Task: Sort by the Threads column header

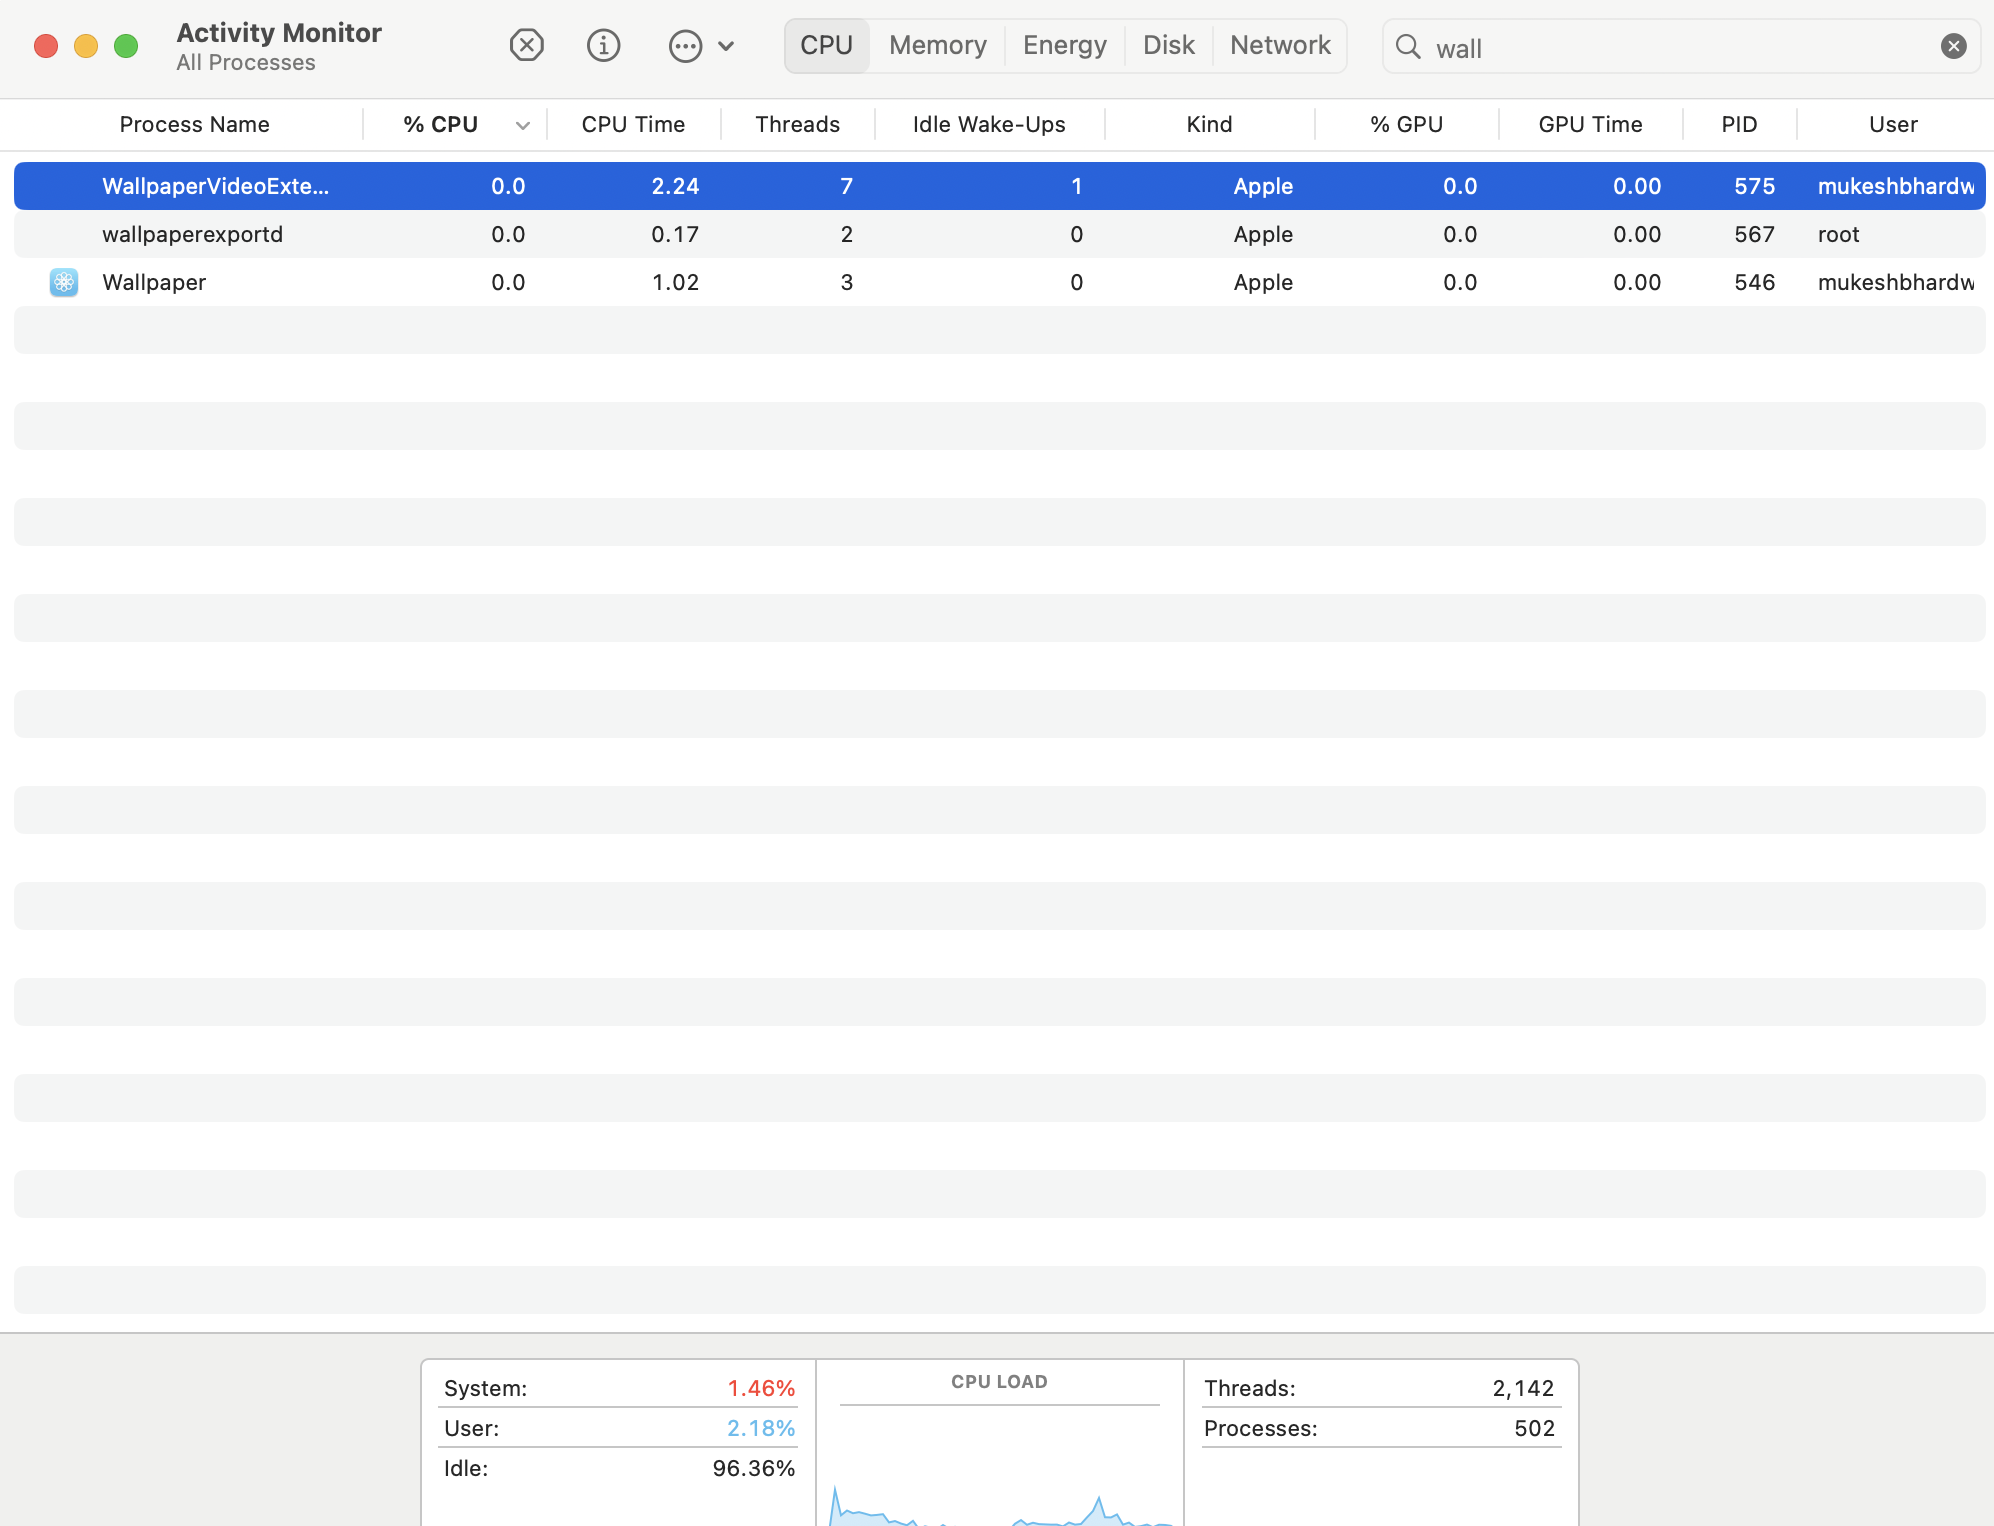Action: (798, 124)
